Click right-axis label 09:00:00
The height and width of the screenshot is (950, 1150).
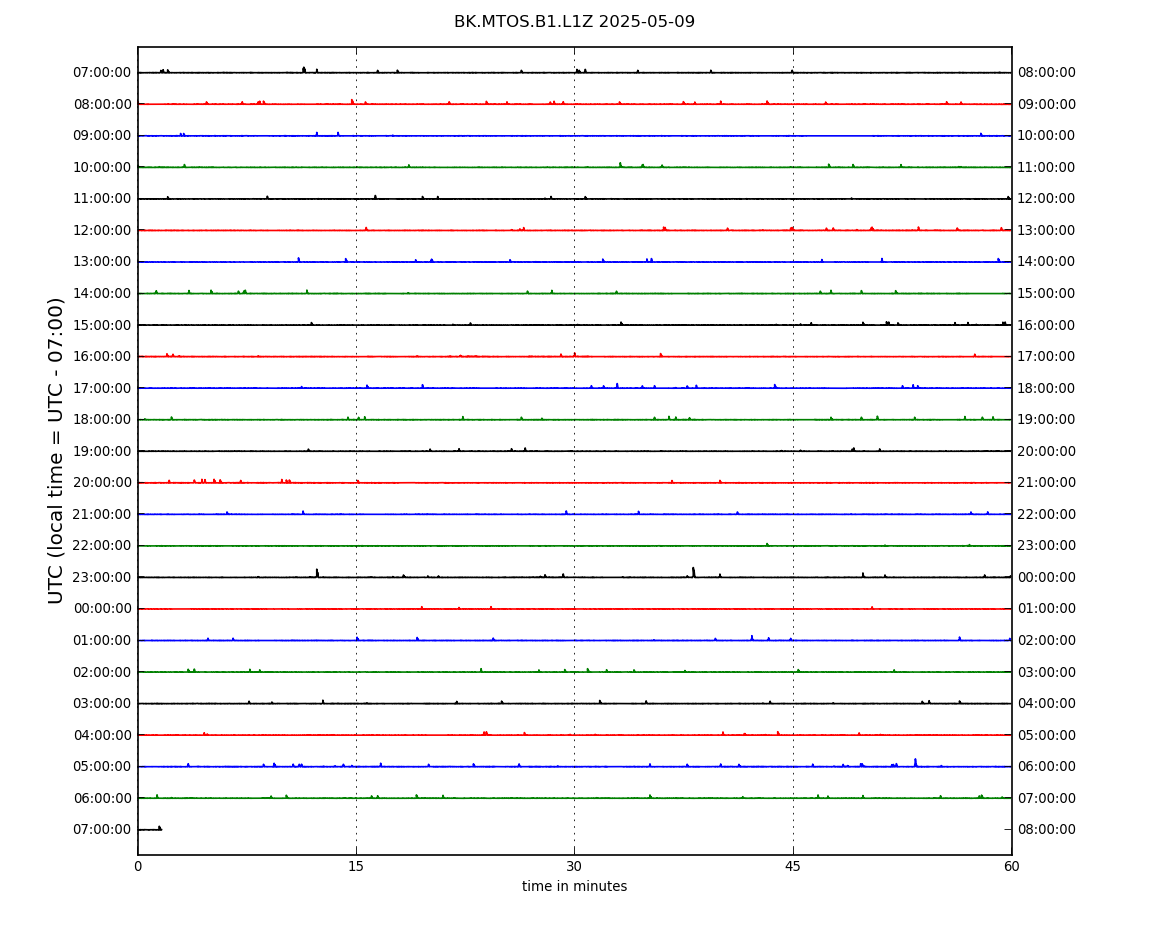pyautogui.click(x=1047, y=104)
